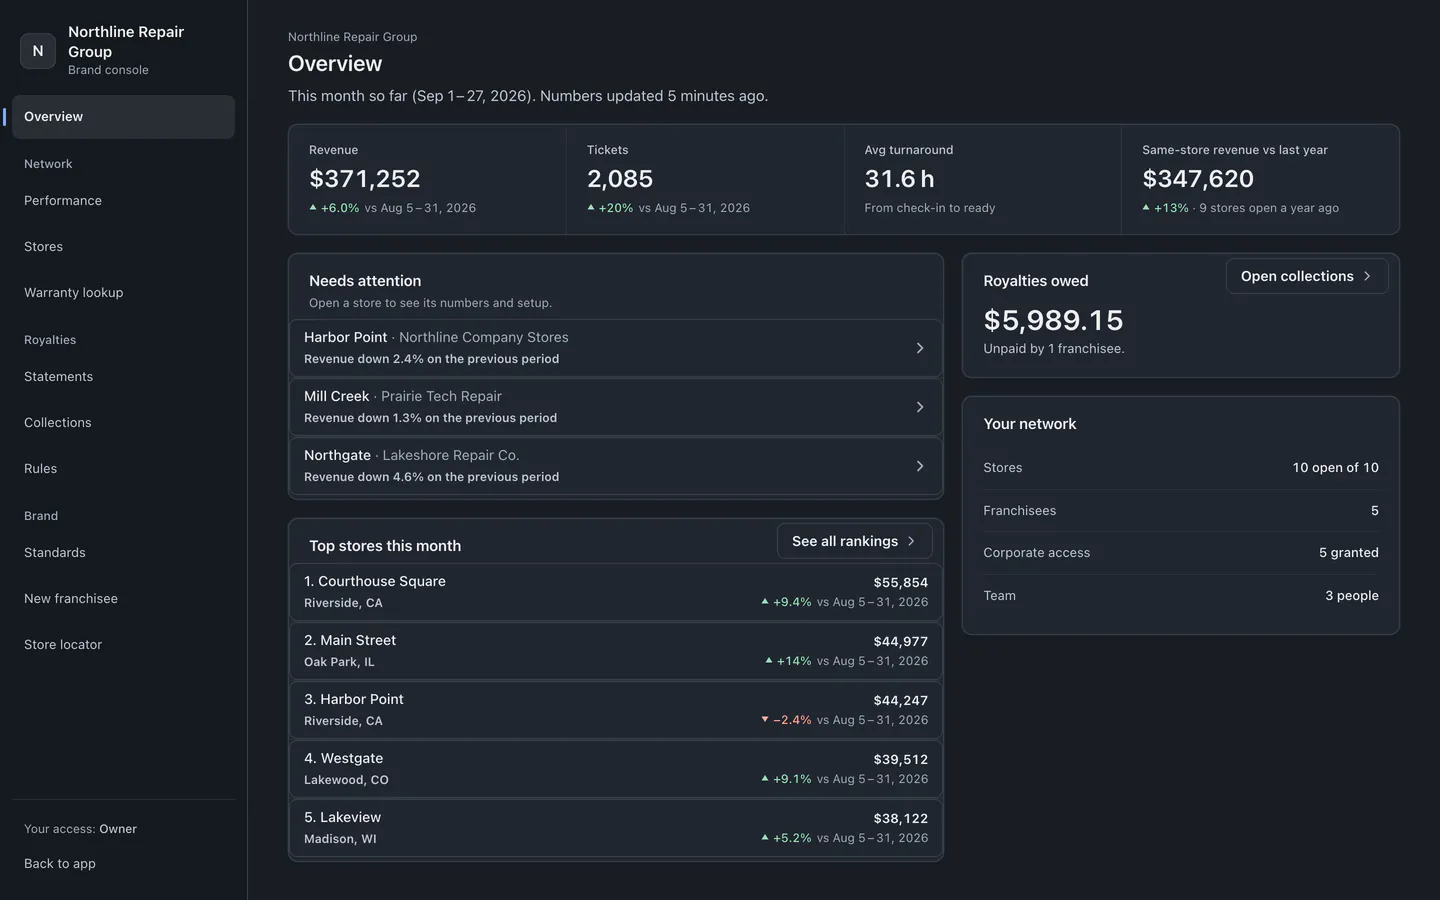Open the Mill Creek row chevron
This screenshot has width=1440, height=900.
point(920,407)
